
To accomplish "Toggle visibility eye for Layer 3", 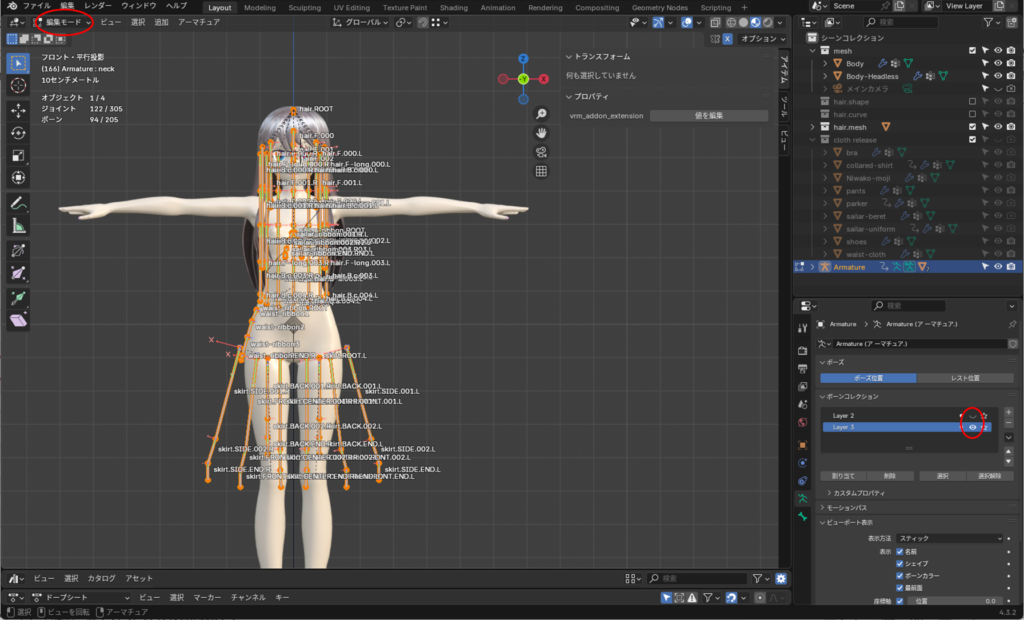I will [x=972, y=427].
